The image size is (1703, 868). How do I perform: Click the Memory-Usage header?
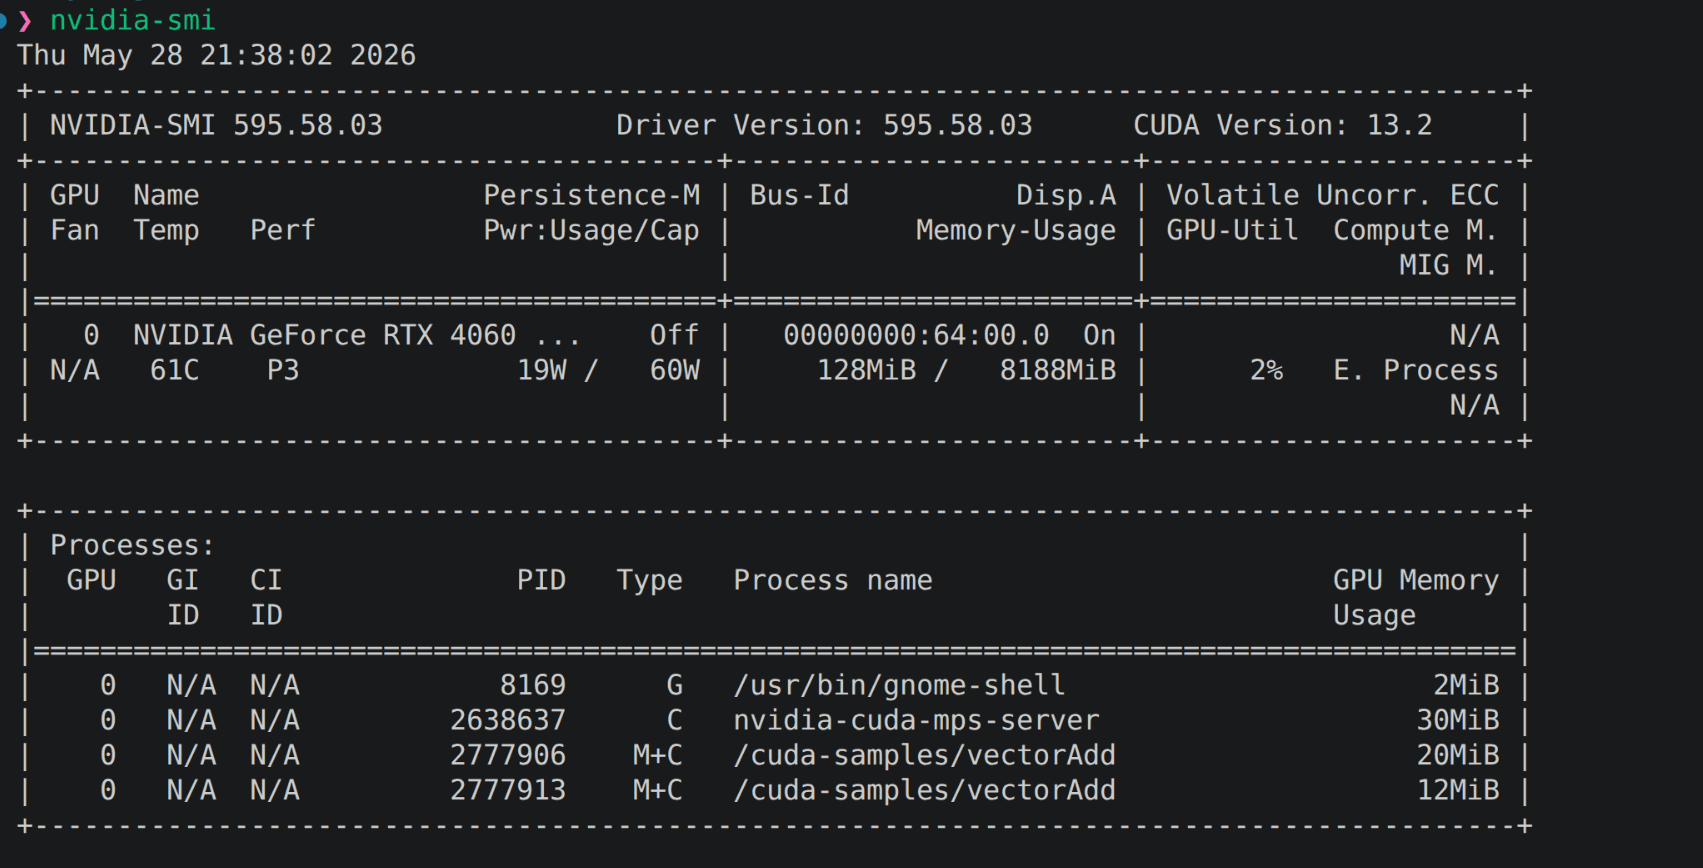pyautogui.click(x=1016, y=230)
